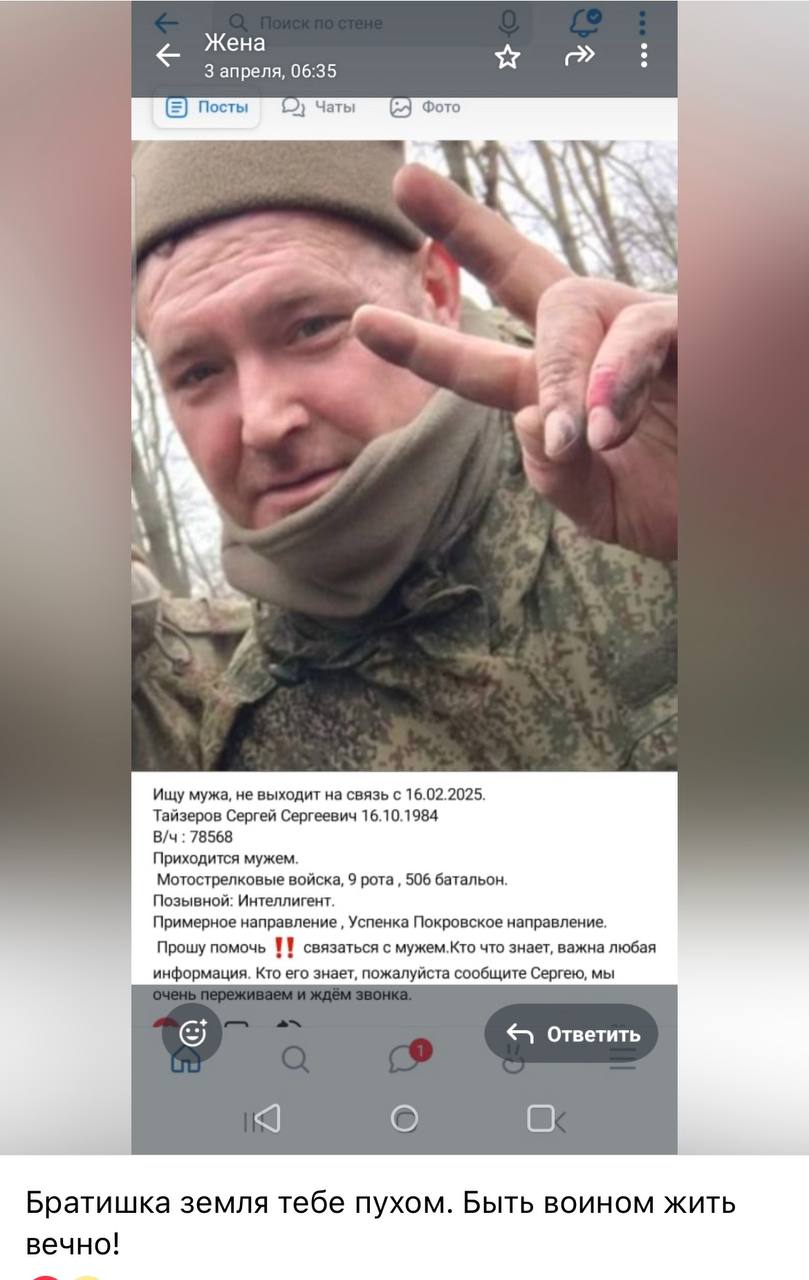Tap Android back navigation triangle
The height and width of the screenshot is (1280, 809).
tap(262, 1118)
